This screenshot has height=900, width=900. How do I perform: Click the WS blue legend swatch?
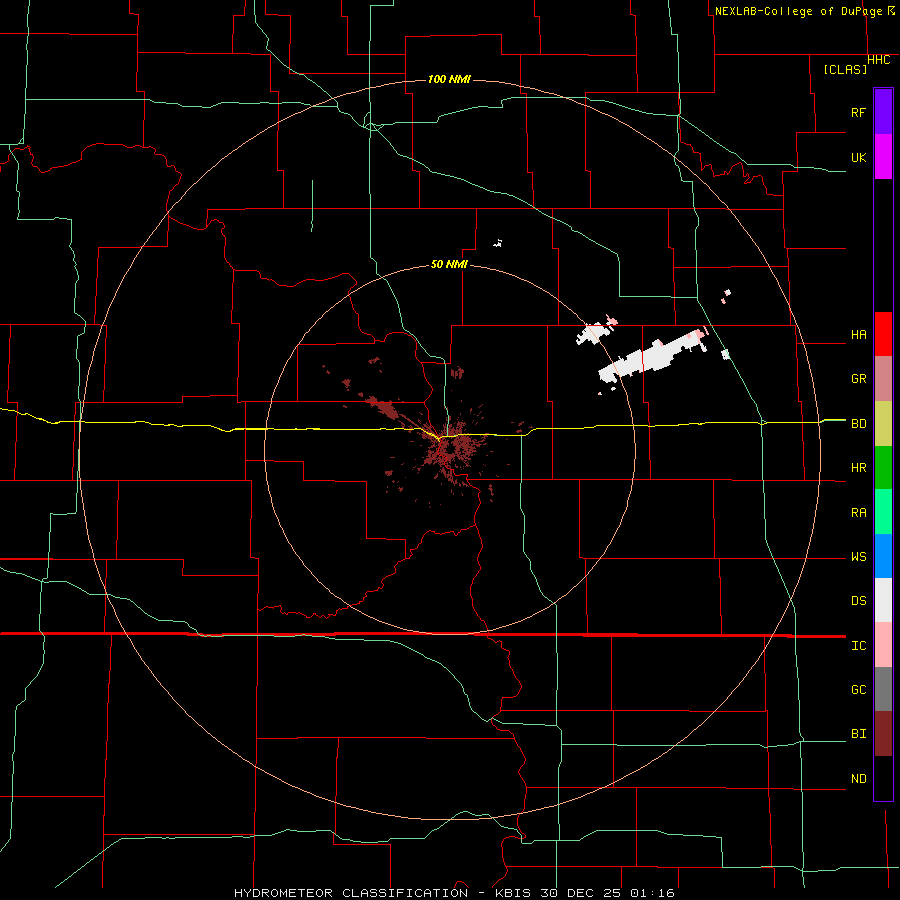883,556
